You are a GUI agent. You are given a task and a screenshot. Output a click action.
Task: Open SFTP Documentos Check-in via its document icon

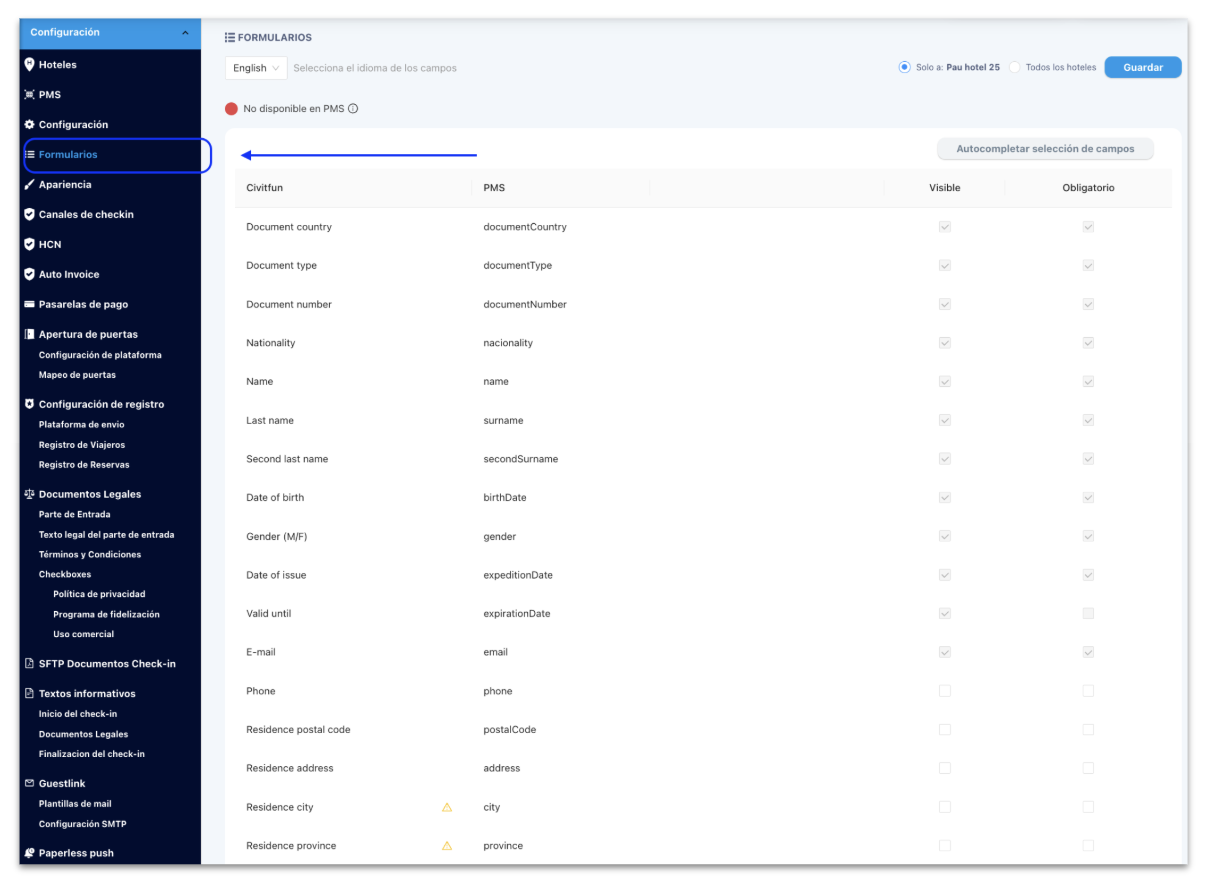28,663
